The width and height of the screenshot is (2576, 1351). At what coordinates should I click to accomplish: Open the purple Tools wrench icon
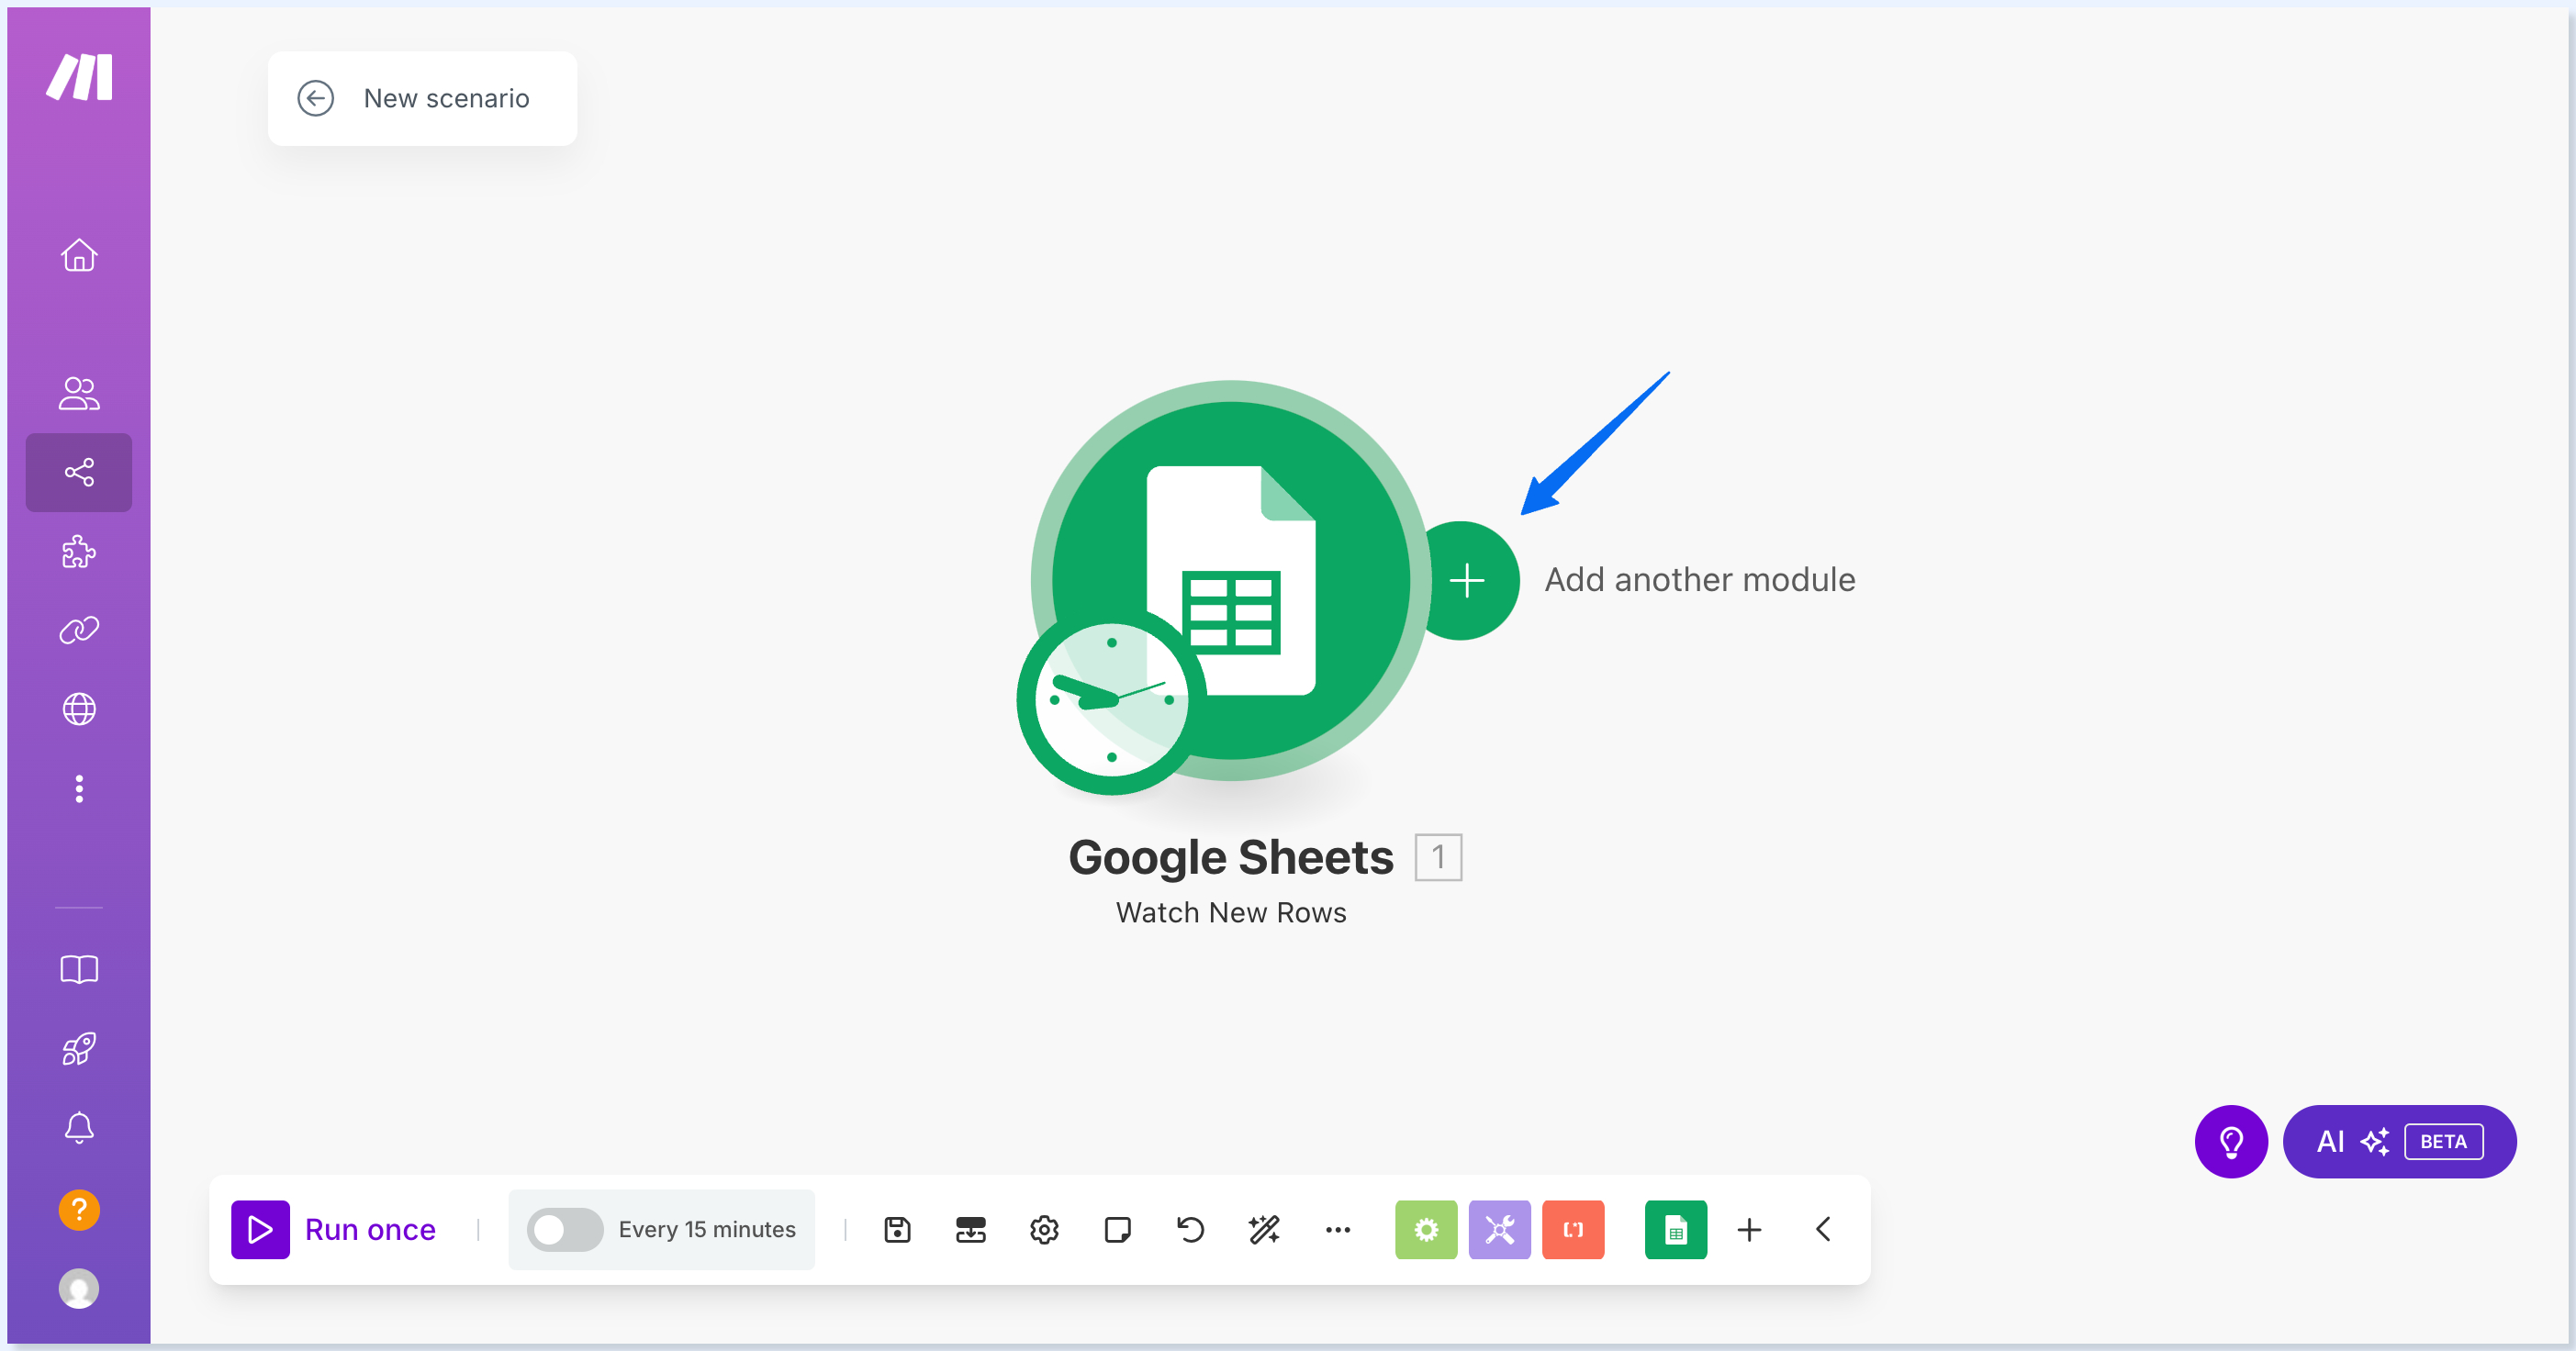coord(1499,1229)
